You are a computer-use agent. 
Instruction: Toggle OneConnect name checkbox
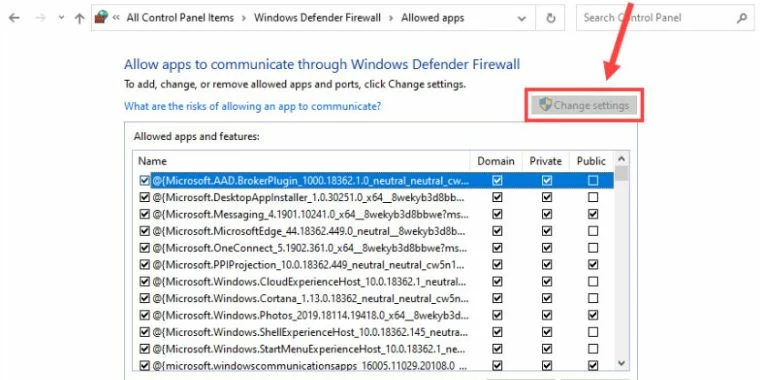(144, 248)
